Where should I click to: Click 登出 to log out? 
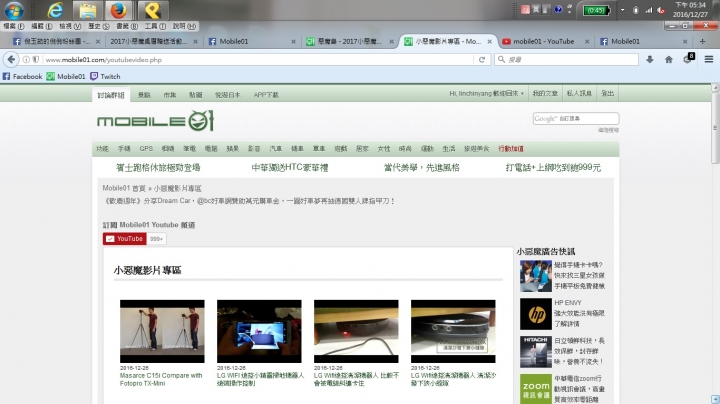(608, 93)
